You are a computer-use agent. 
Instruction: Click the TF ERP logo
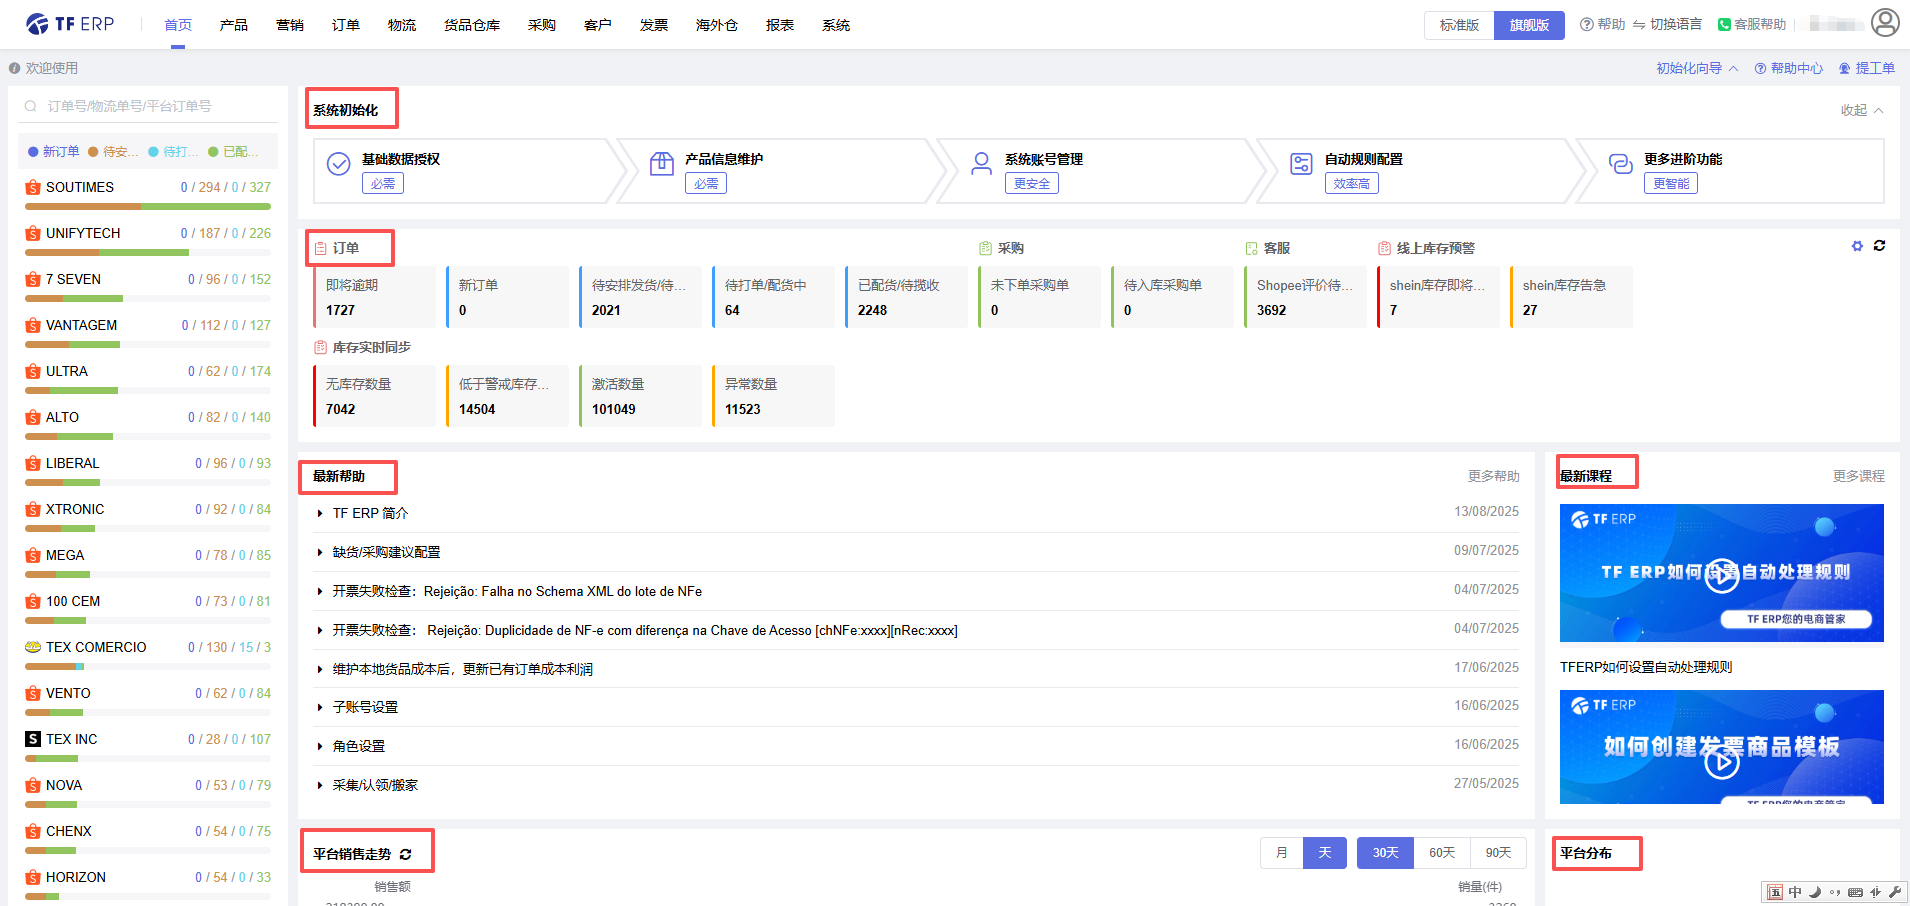click(x=70, y=24)
